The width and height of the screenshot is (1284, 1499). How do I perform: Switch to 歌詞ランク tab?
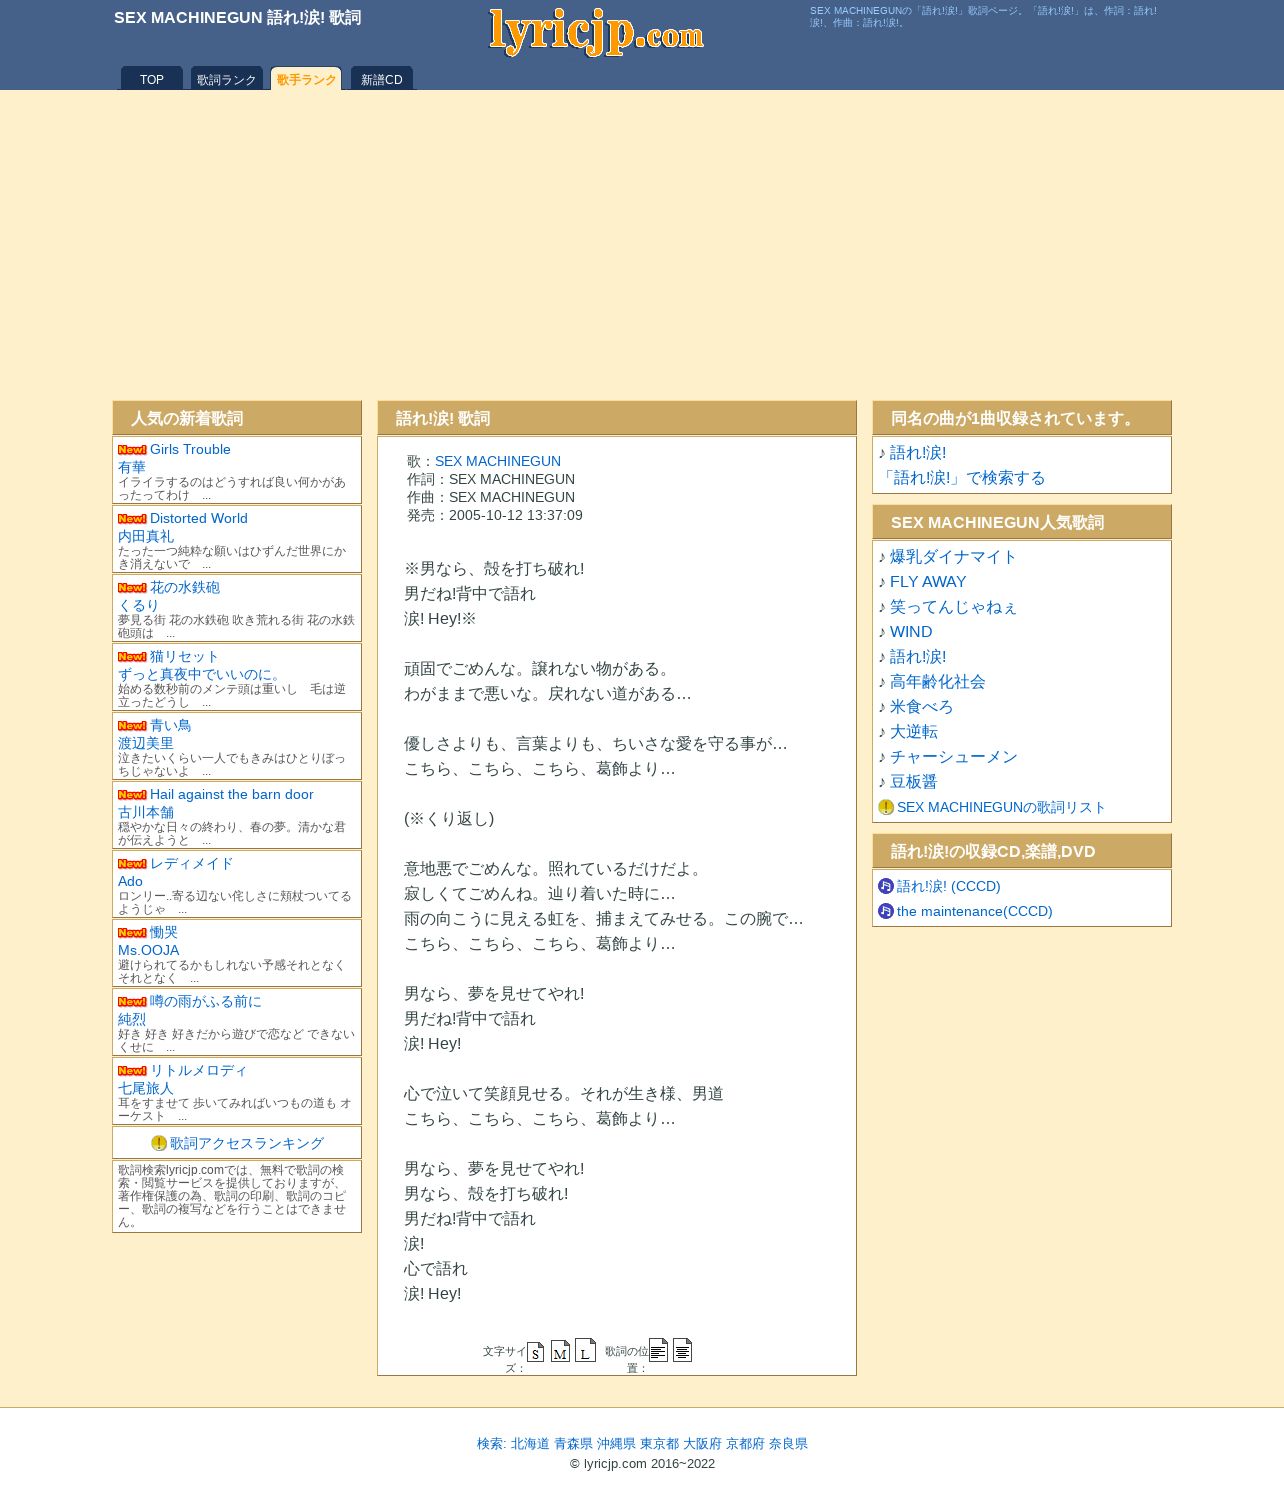click(227, 79)
